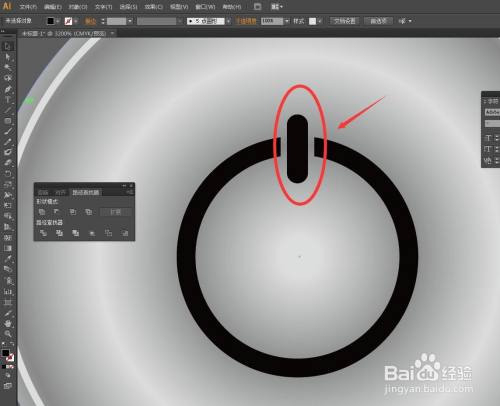Screen dimensions: 500x406
Task: Select the Paintbrush tool
Action: pos(8,131)
